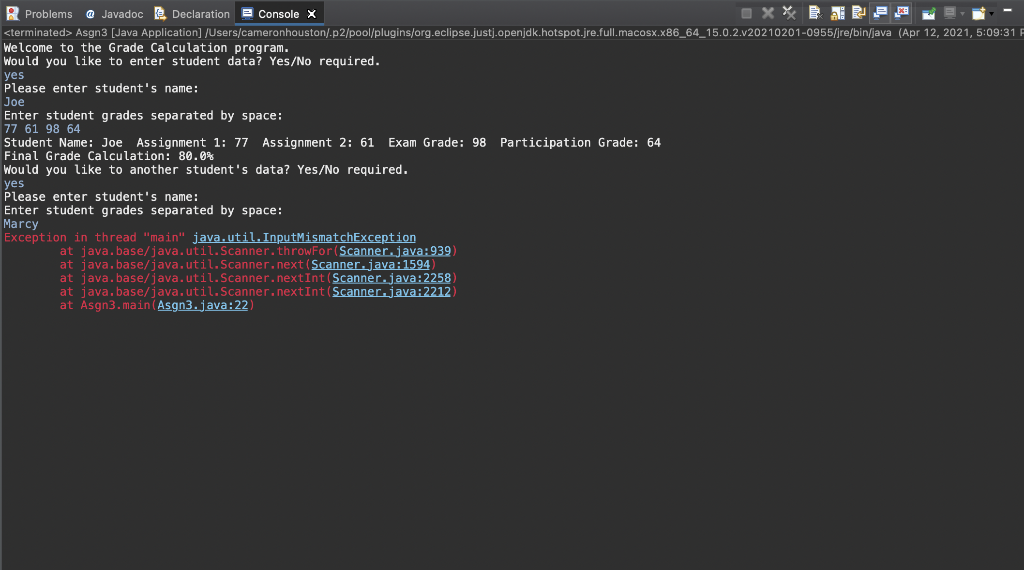Open the Asgn3.java:22 stack trace link
The image size is (1024, 570).
click(x=202, y=306)
